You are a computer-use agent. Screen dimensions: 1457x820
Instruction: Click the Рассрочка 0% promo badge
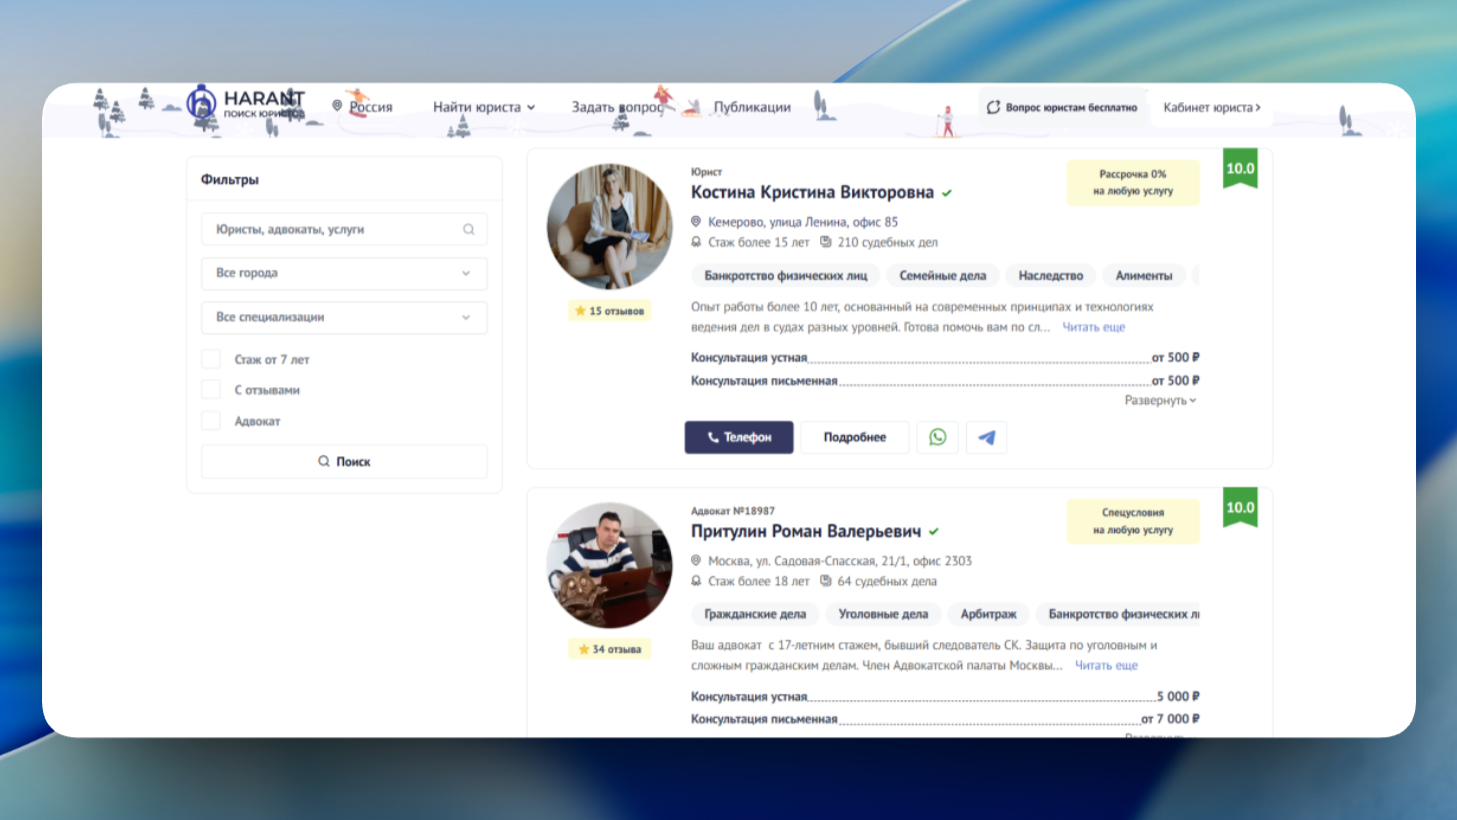click(x=1133, y=182)
